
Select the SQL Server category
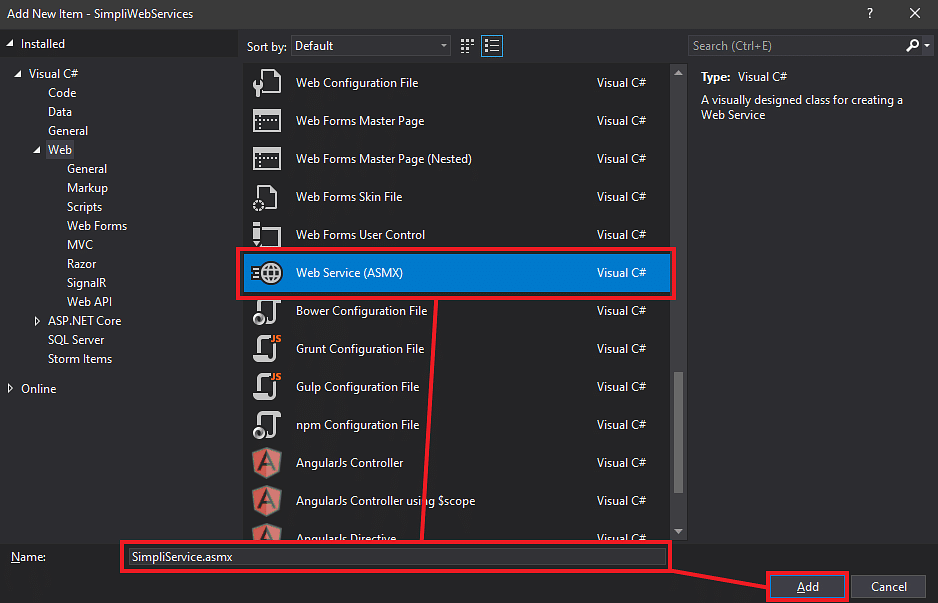(x=76, y=340)
